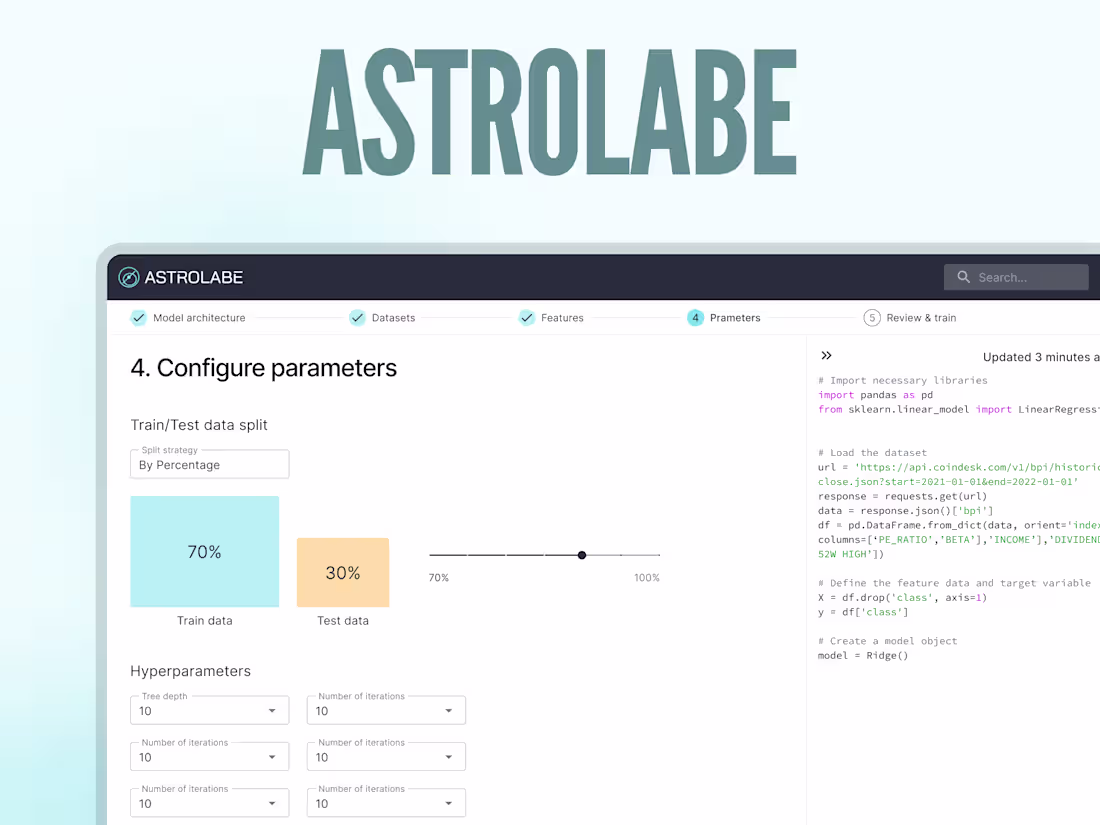Image resolution: width=1100 pixels, height=825 pixels.
Task: Select the numbered Parameters step badge
Action: click(695, 317)
